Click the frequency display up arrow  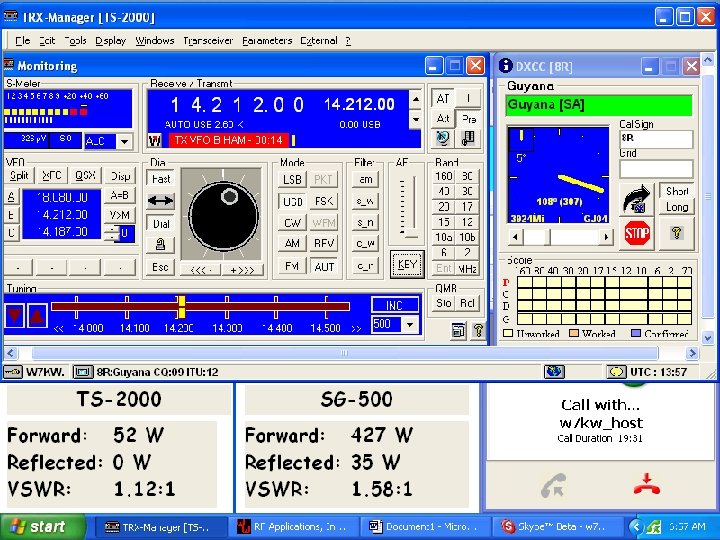415,99
